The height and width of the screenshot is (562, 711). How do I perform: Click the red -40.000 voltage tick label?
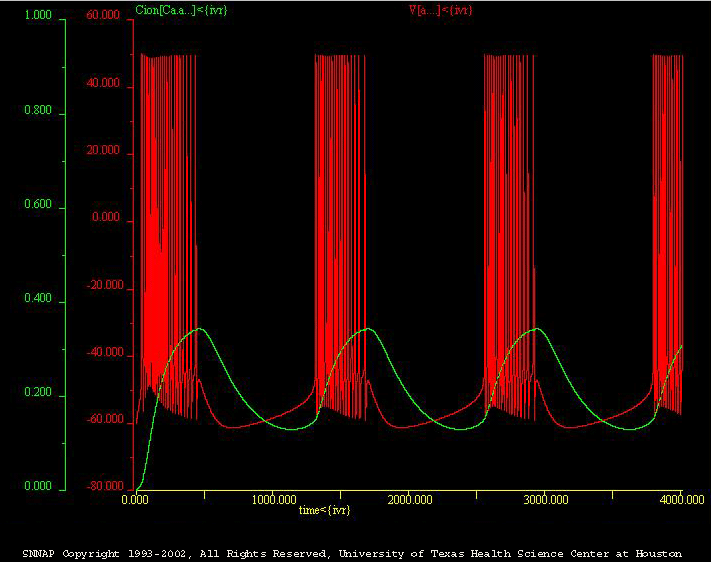point(102,354)
